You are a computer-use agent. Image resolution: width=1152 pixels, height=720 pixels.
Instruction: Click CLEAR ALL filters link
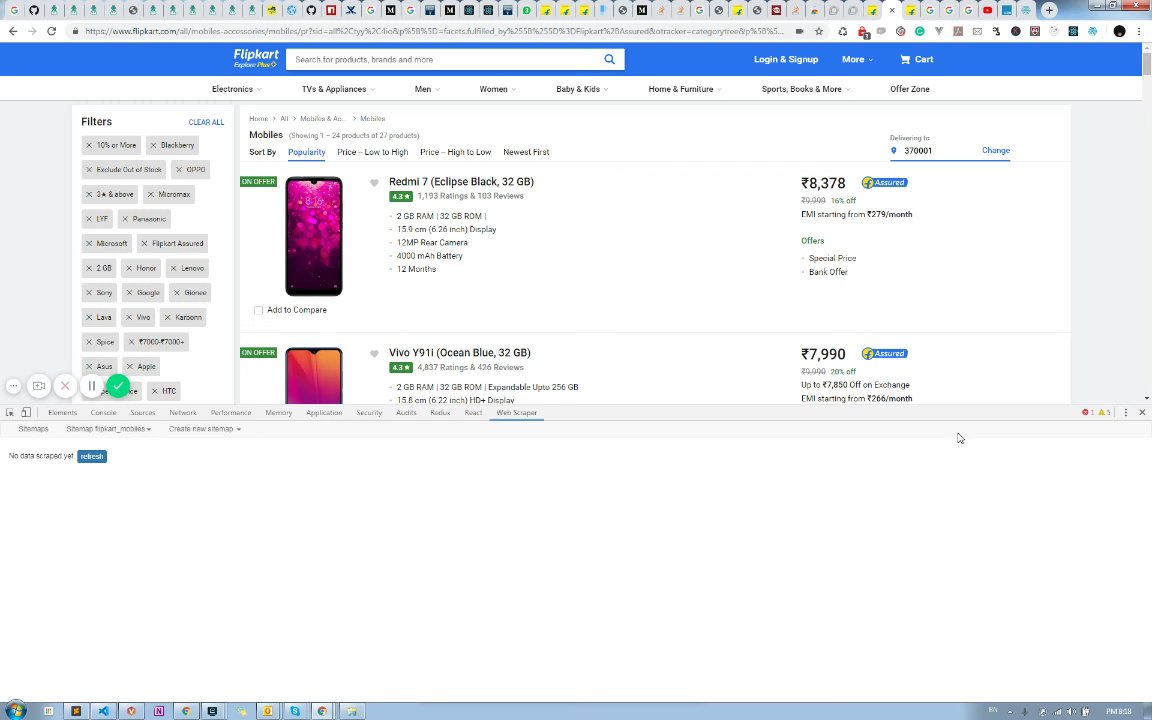(206, 123)
